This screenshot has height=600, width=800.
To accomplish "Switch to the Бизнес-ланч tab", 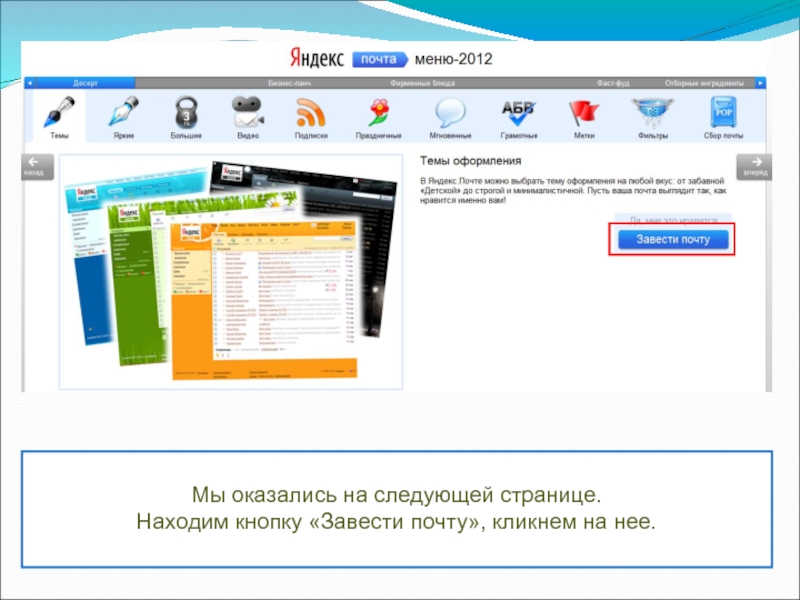I will 289,83.
